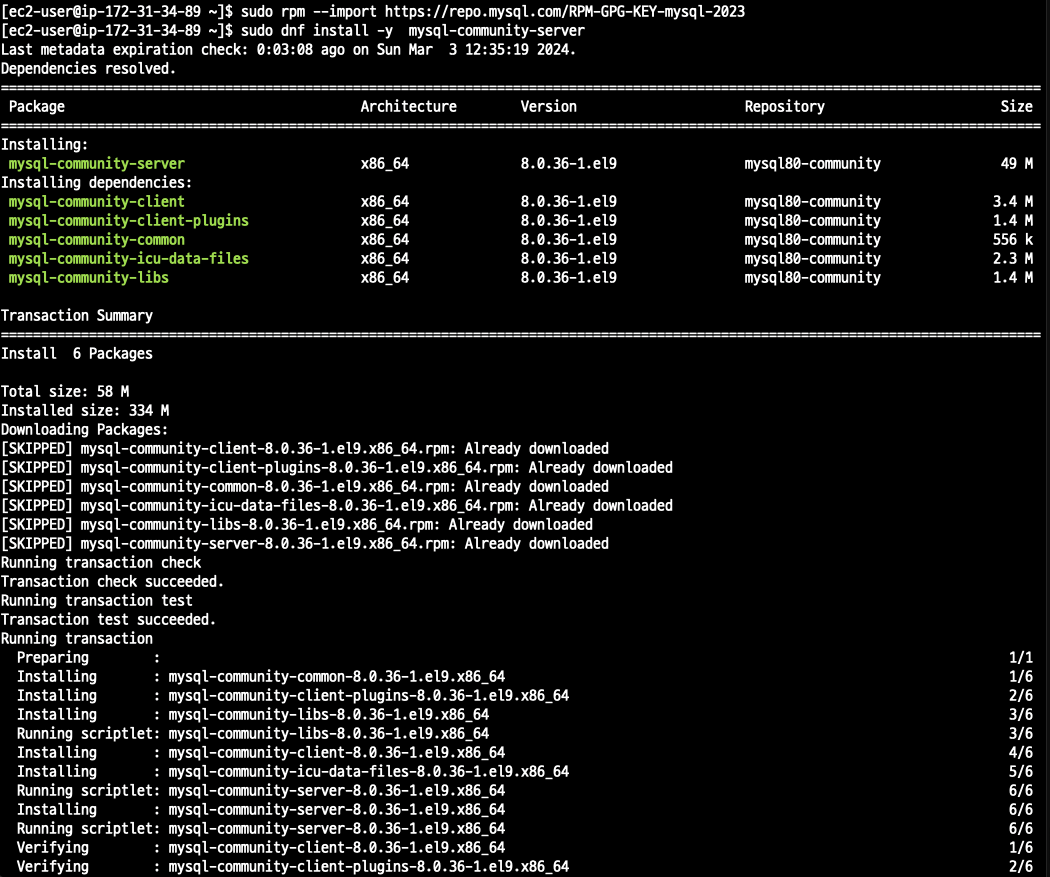Click 'Transaction check succeeded.' line
1050x877 pixels.
click(x=112, y=582)
